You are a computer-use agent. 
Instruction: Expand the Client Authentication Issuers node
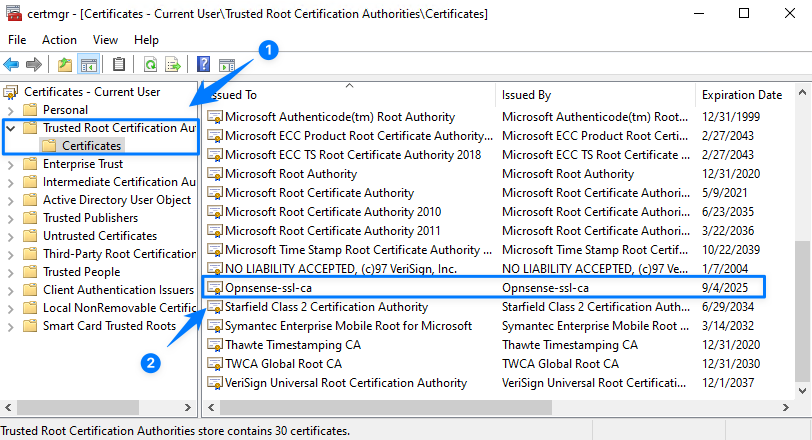(10, 290)
